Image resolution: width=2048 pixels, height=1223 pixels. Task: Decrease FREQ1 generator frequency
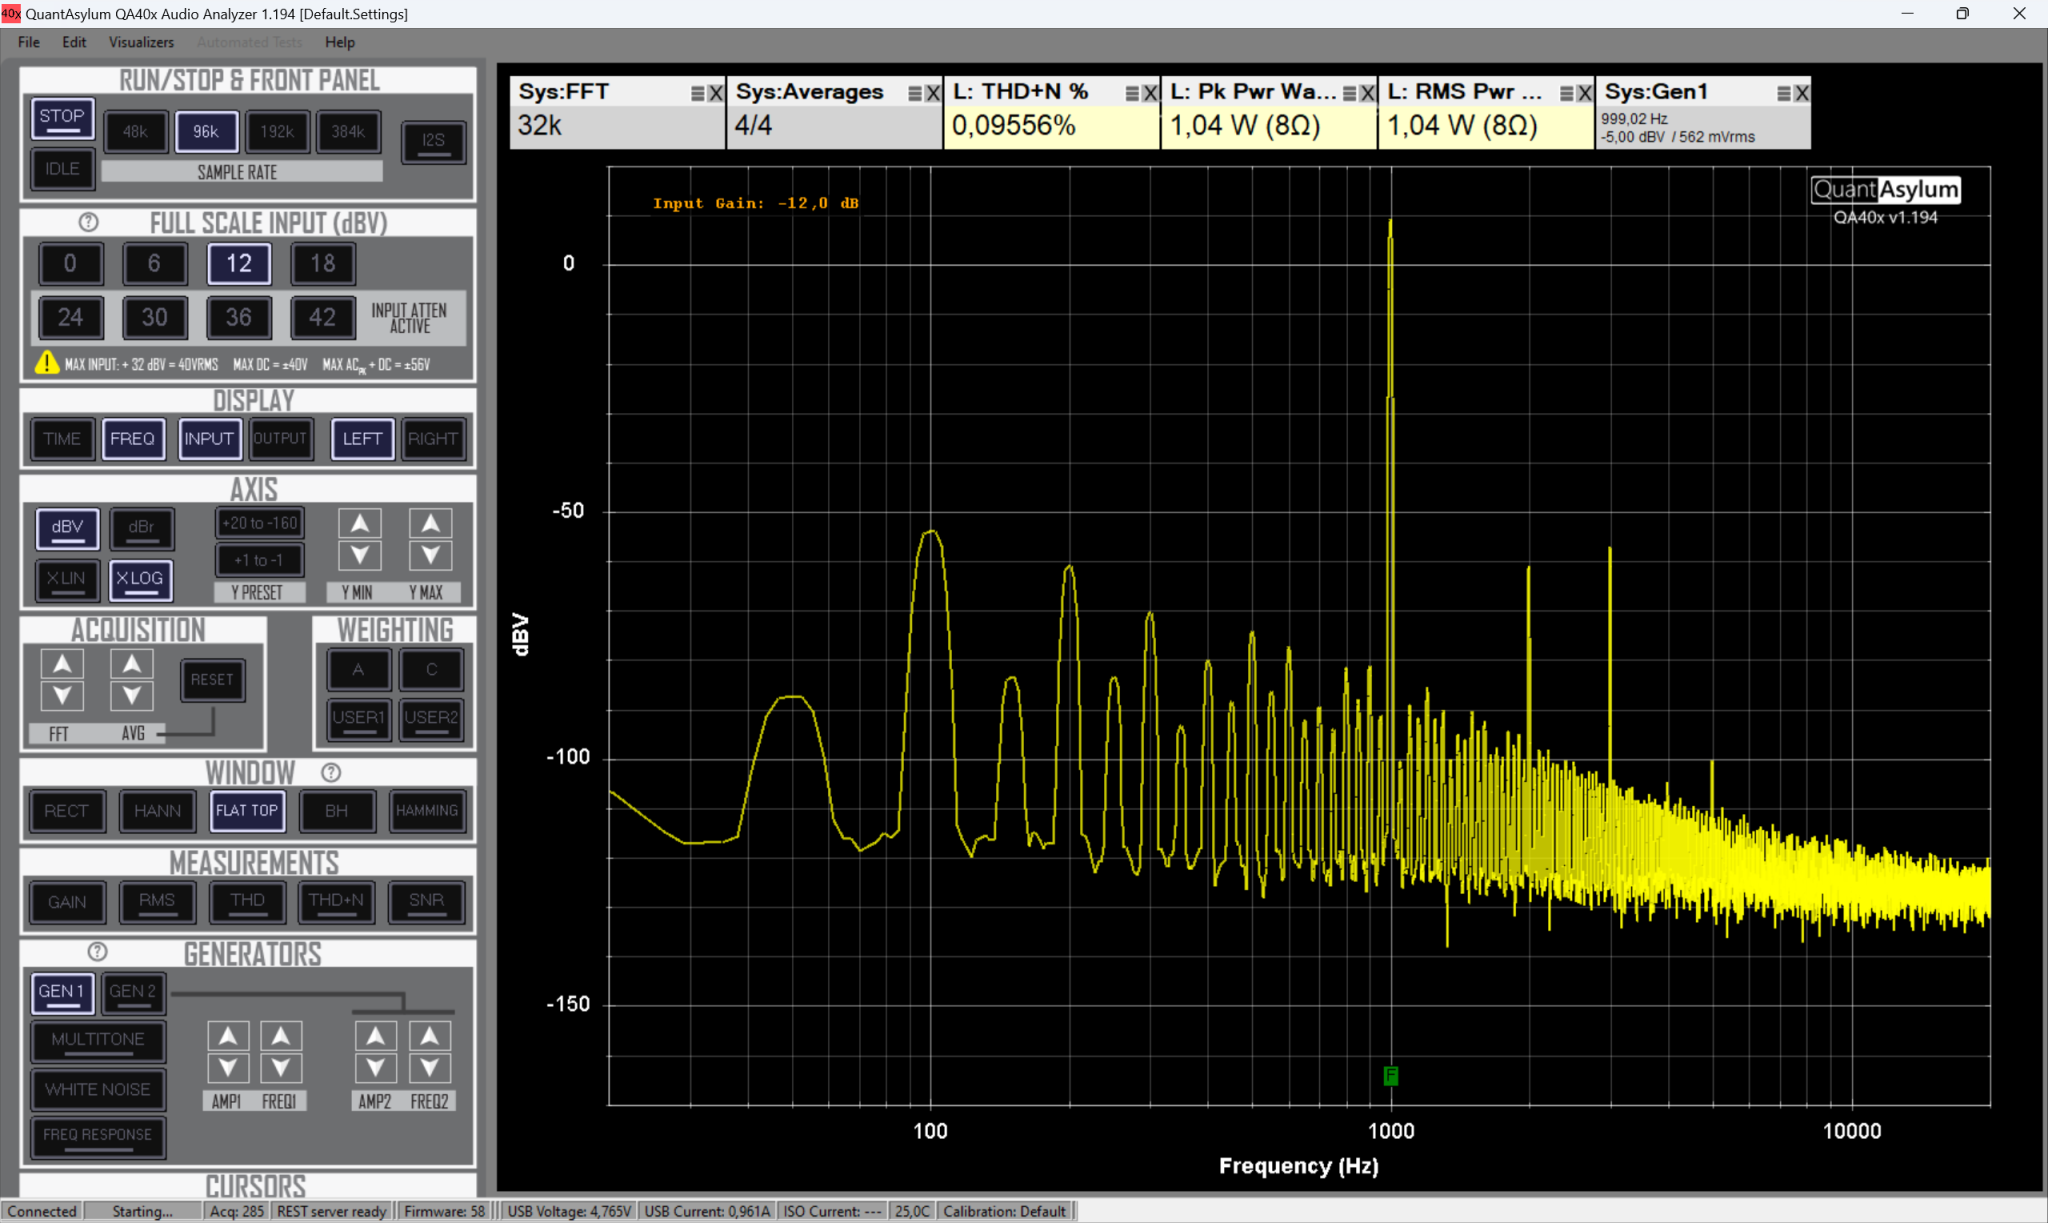(281, 1068)
